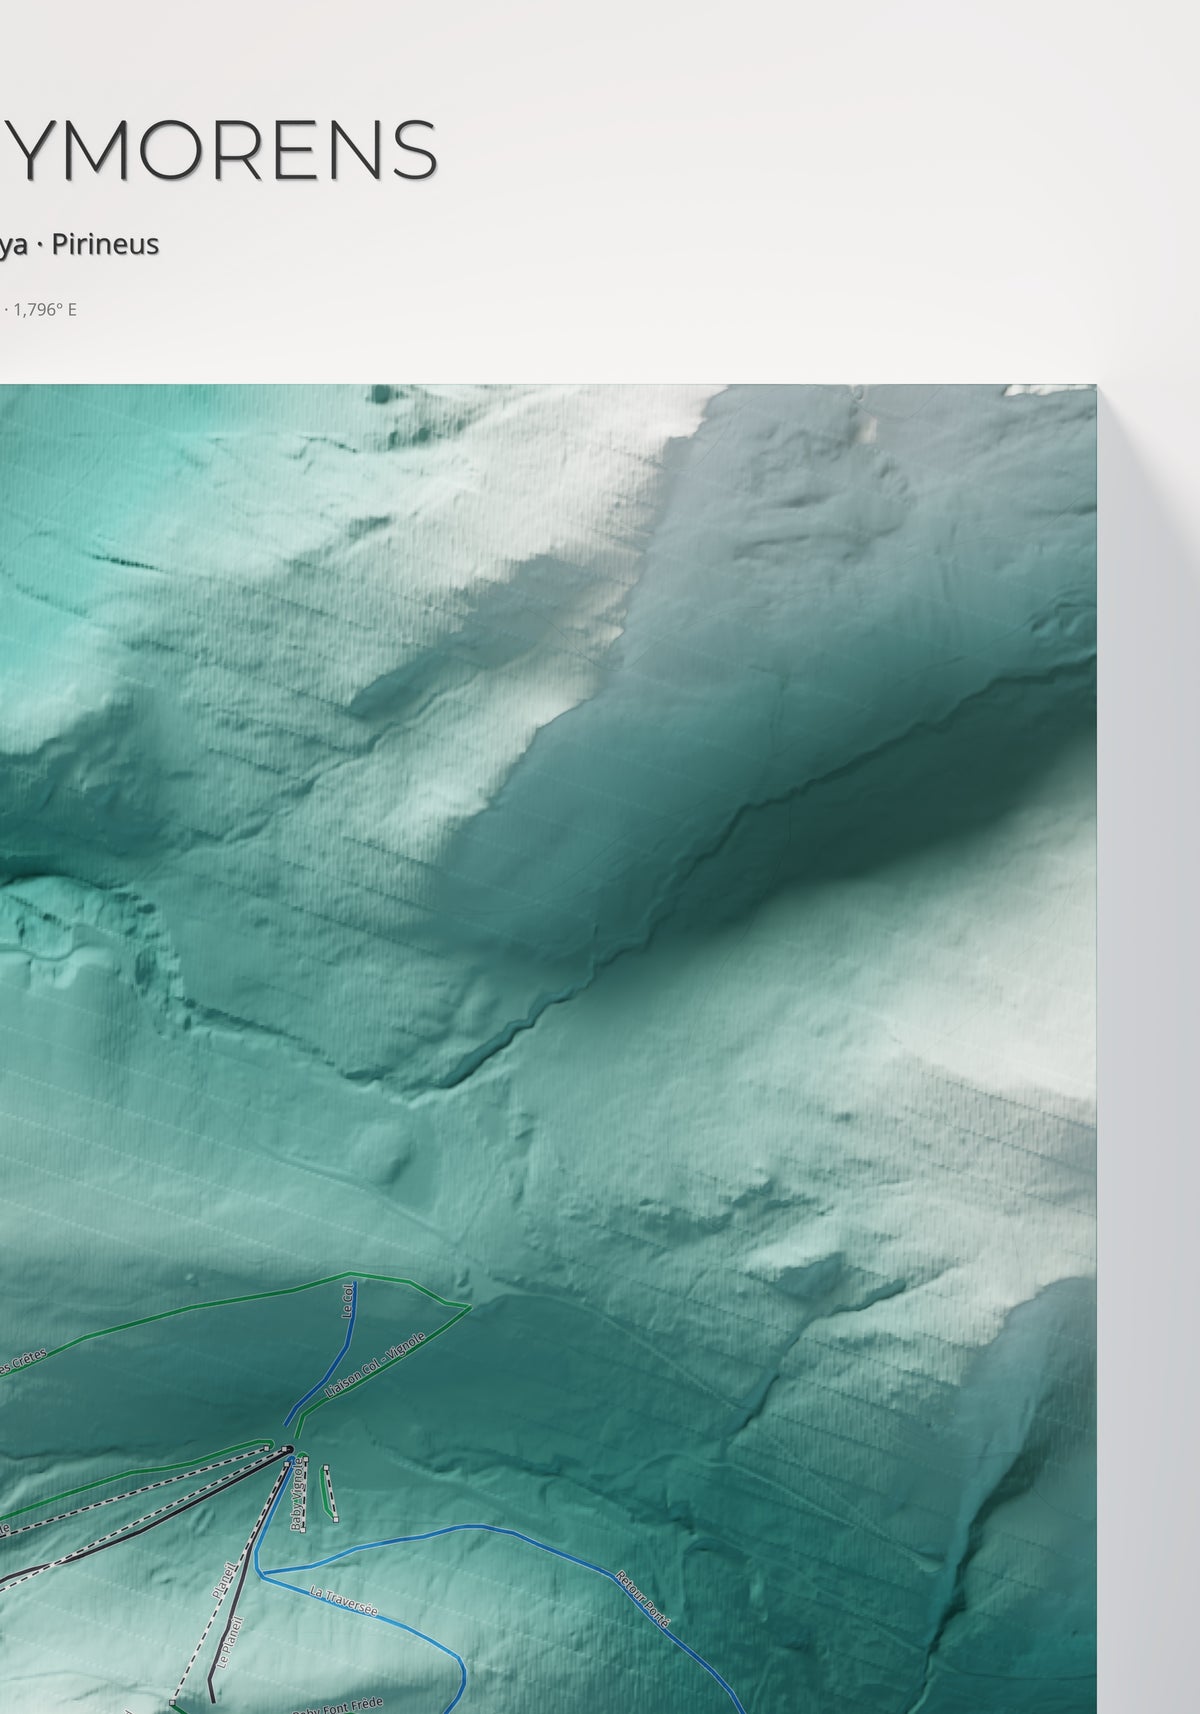Click the La Traversée piste label

pos(343,1602)
